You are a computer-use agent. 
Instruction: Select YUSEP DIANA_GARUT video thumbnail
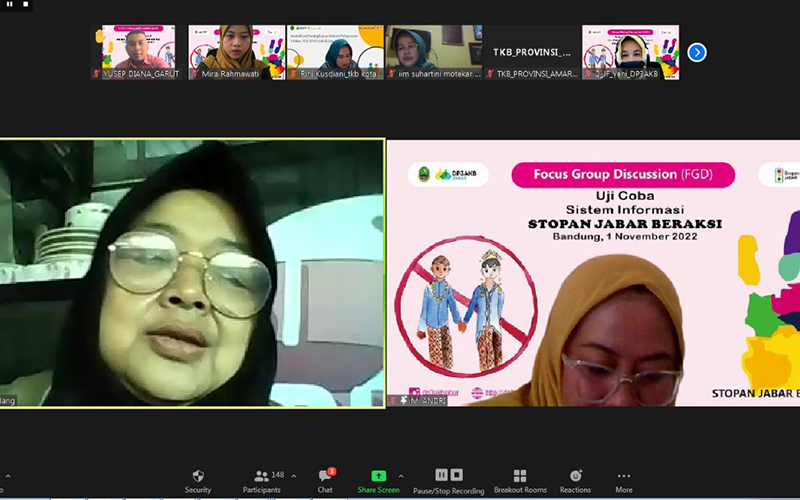(138, 52)
